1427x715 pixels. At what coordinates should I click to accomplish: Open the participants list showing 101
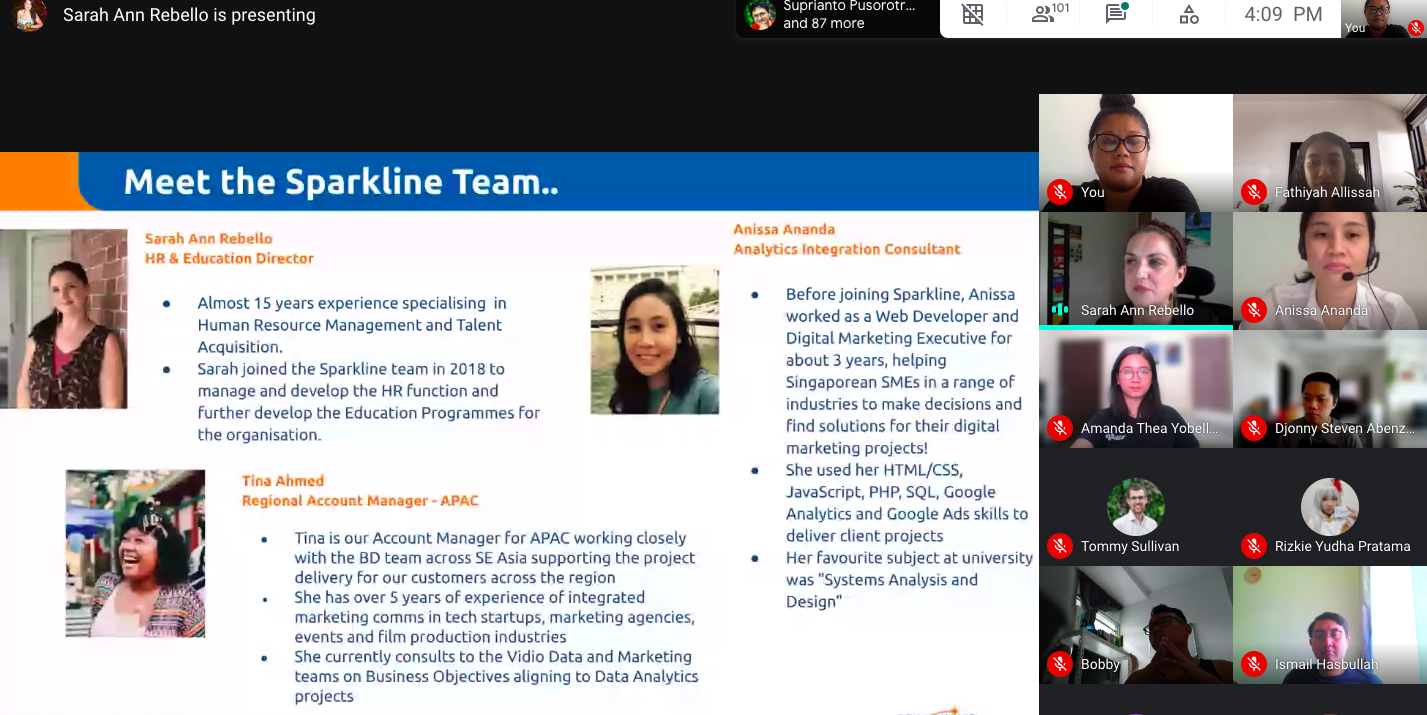1050,14
